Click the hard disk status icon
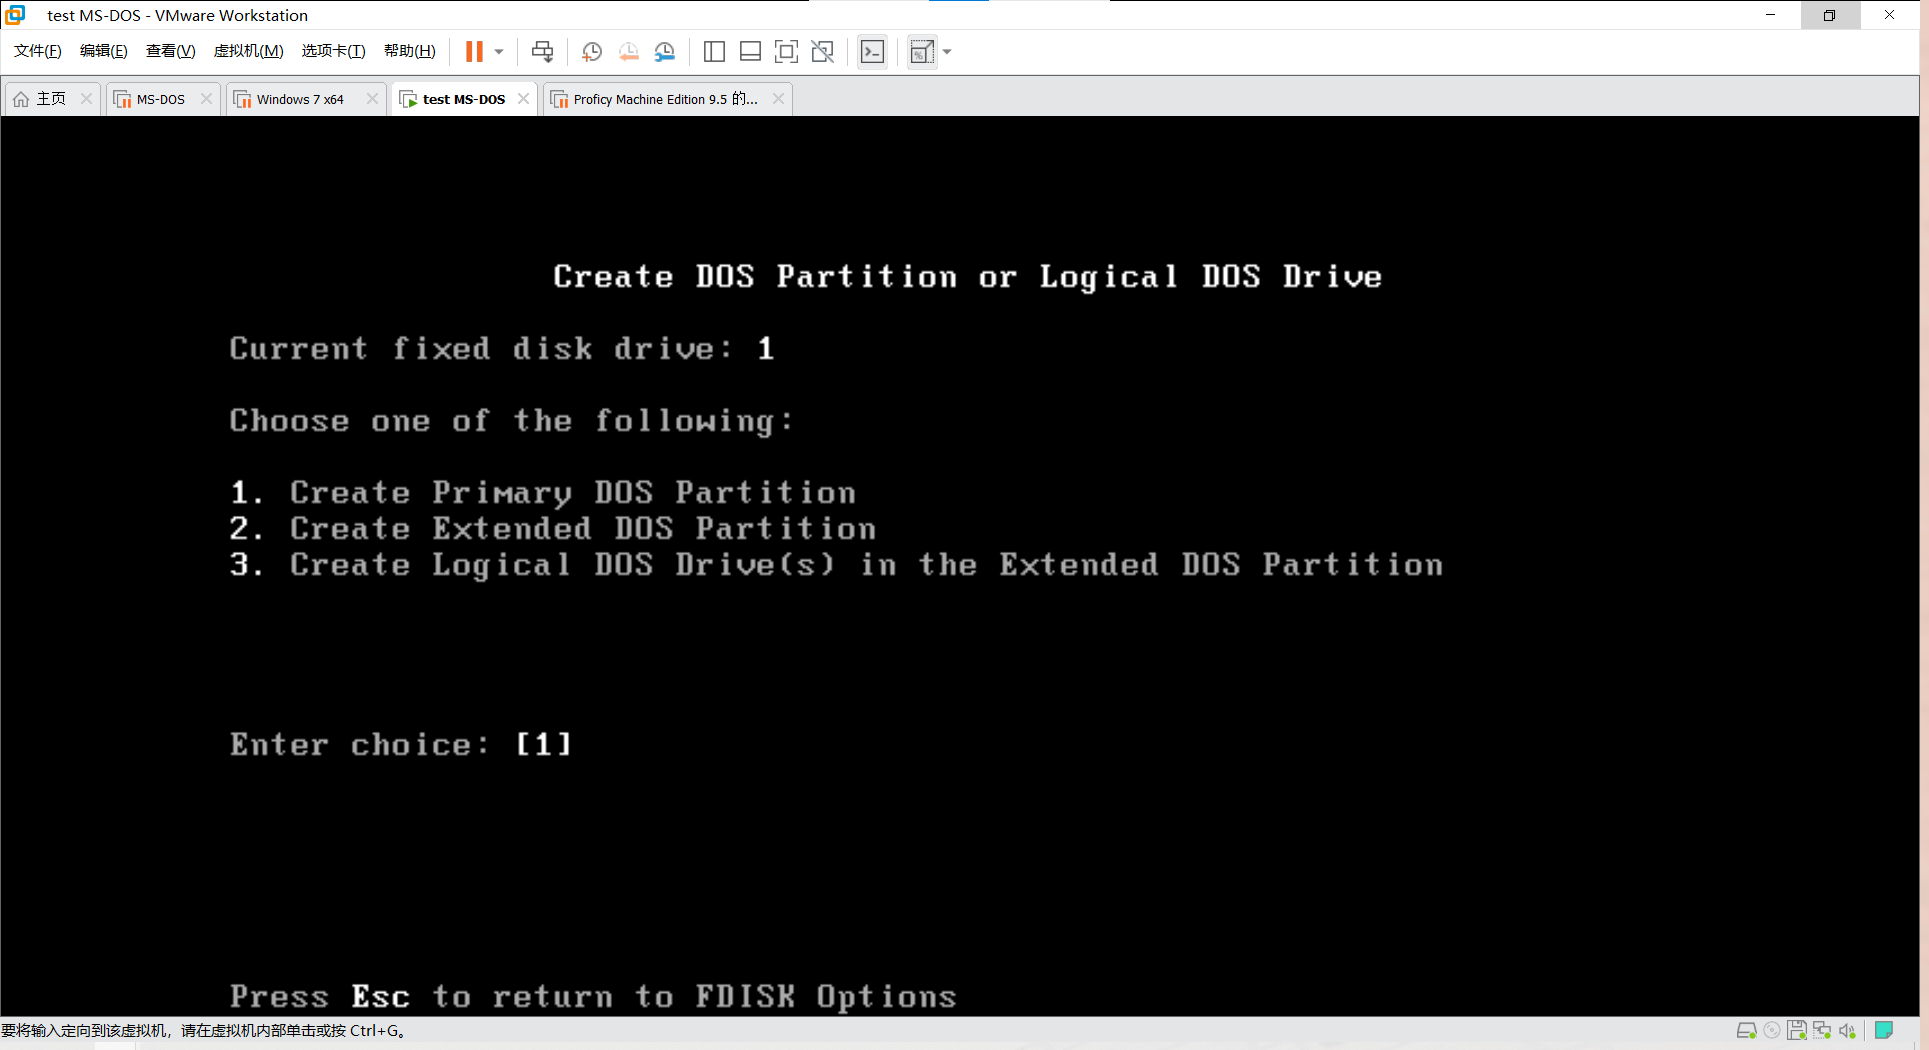This screenshot has height=1050, width=1929. pos(1746,1031)
